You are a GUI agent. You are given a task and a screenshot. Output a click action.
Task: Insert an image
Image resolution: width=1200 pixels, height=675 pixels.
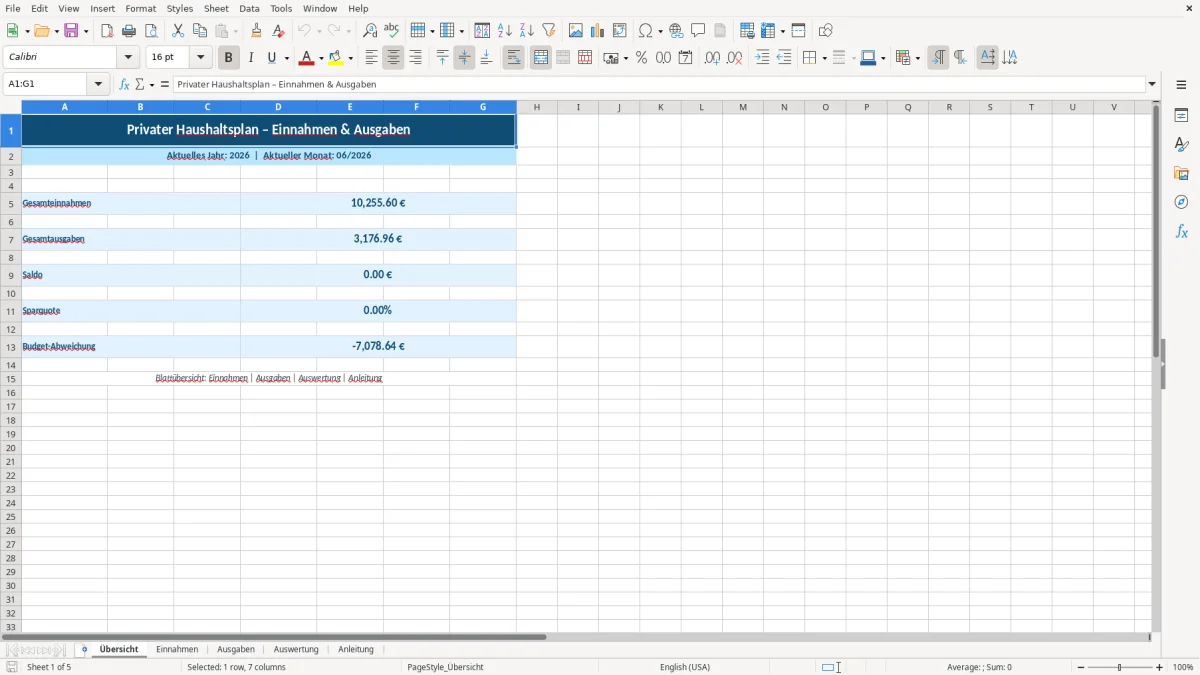(x=576, y=31)
